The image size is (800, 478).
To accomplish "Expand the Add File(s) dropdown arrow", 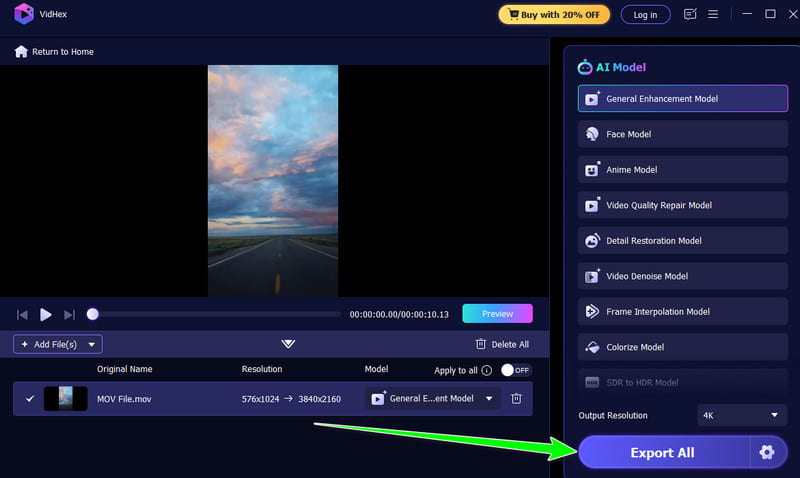I will (x=91, y=344).
